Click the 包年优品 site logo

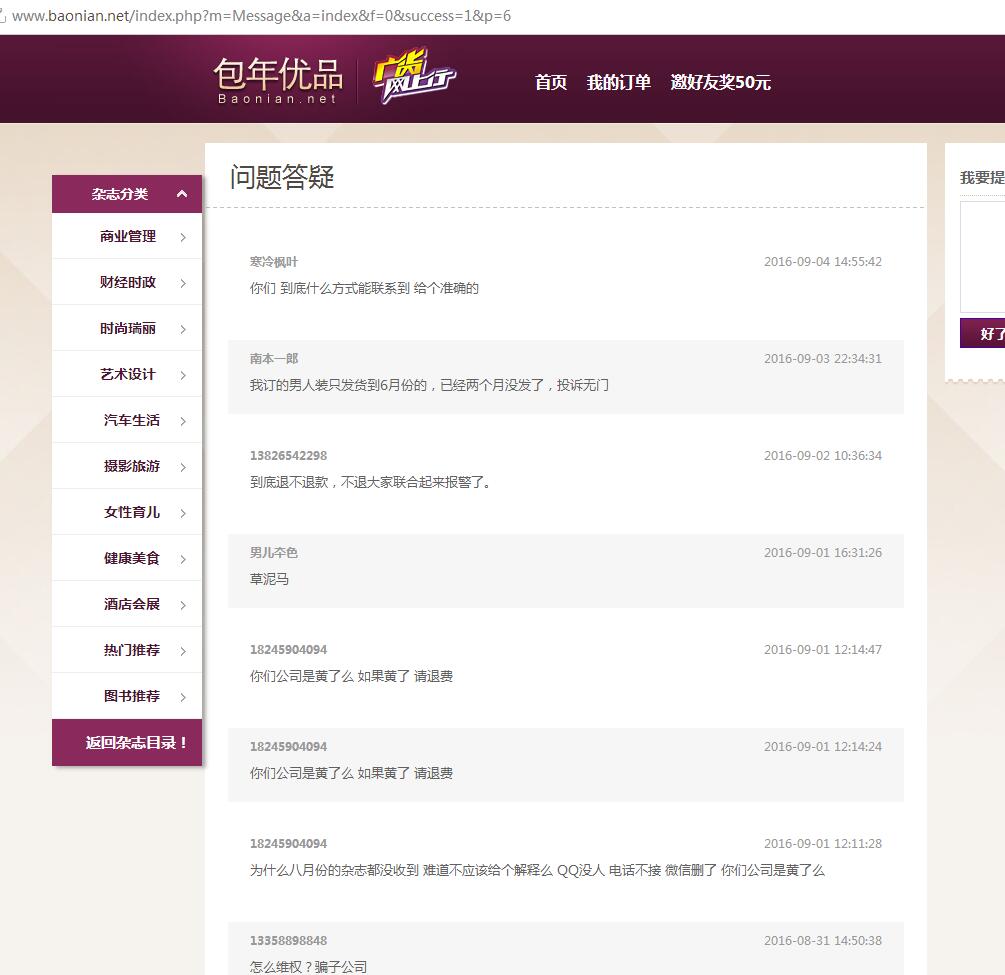[278, 78]
